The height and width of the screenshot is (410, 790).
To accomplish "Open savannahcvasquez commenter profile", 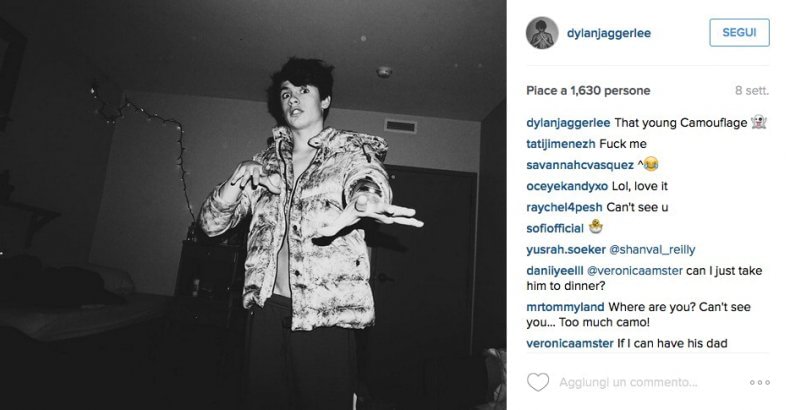I will pos(580,165).
